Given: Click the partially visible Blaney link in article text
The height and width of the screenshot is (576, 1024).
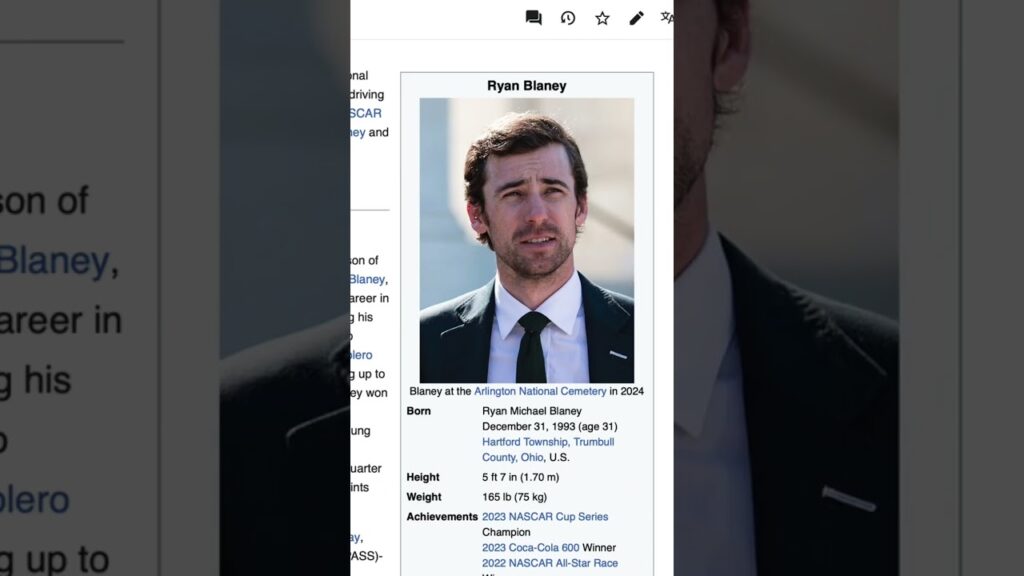Looking at the screenshot, I should click(367, 280).
